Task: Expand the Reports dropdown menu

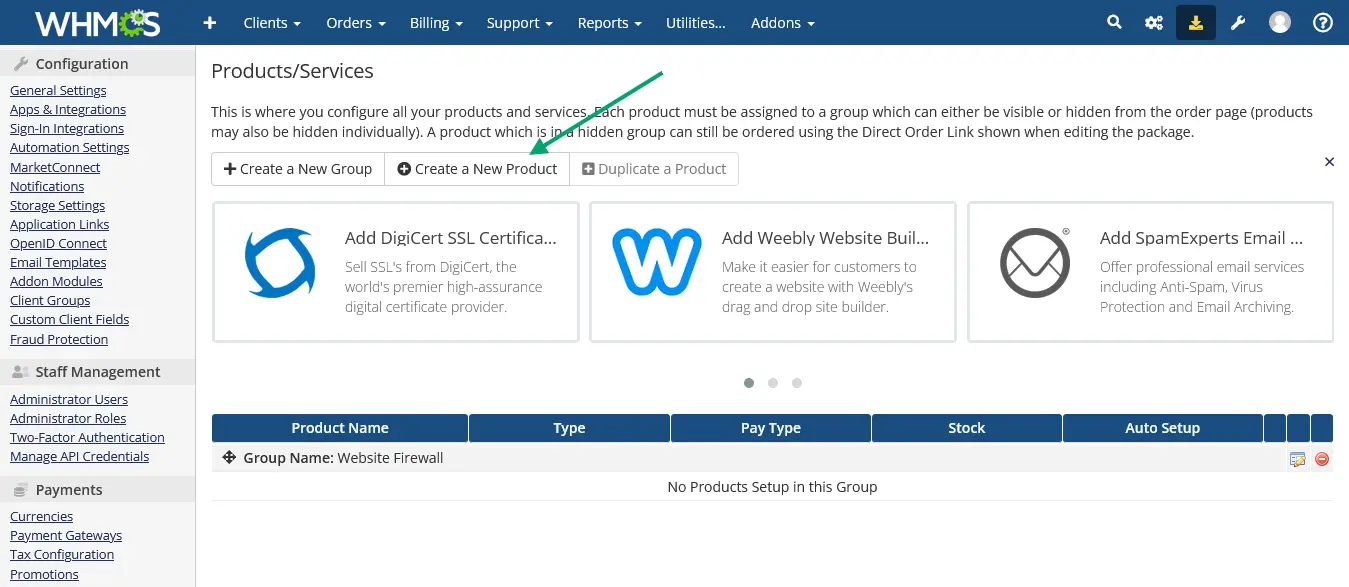Action: click(x=610, y=22)
